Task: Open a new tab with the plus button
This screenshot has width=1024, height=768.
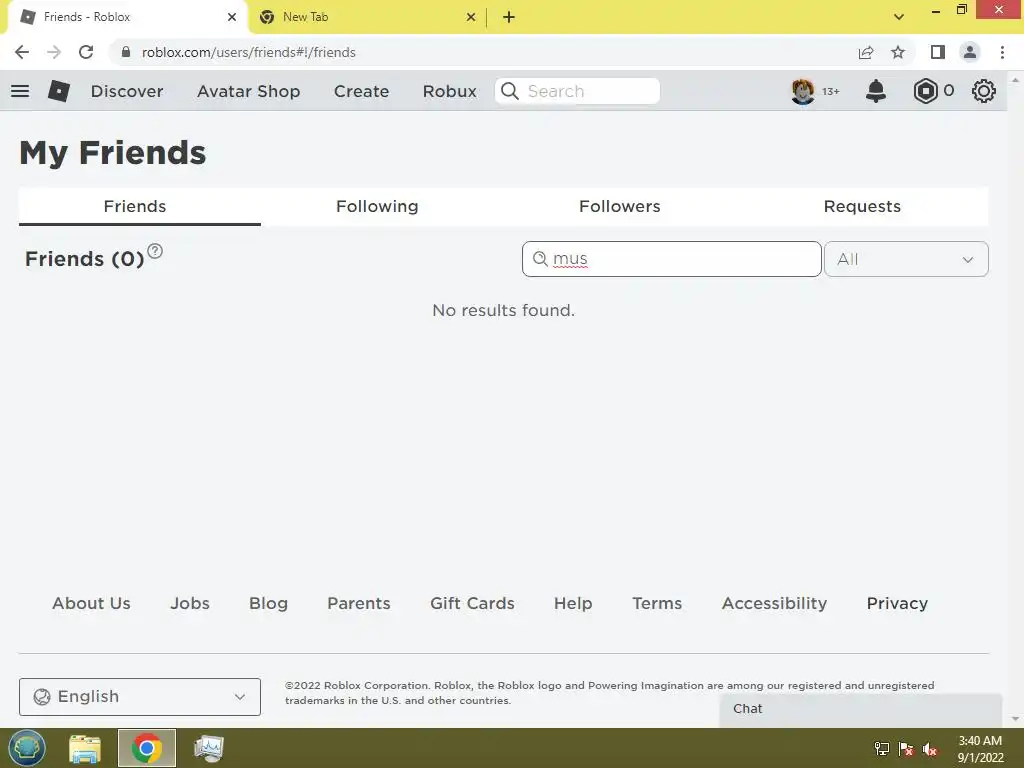Action: (509, 17)
